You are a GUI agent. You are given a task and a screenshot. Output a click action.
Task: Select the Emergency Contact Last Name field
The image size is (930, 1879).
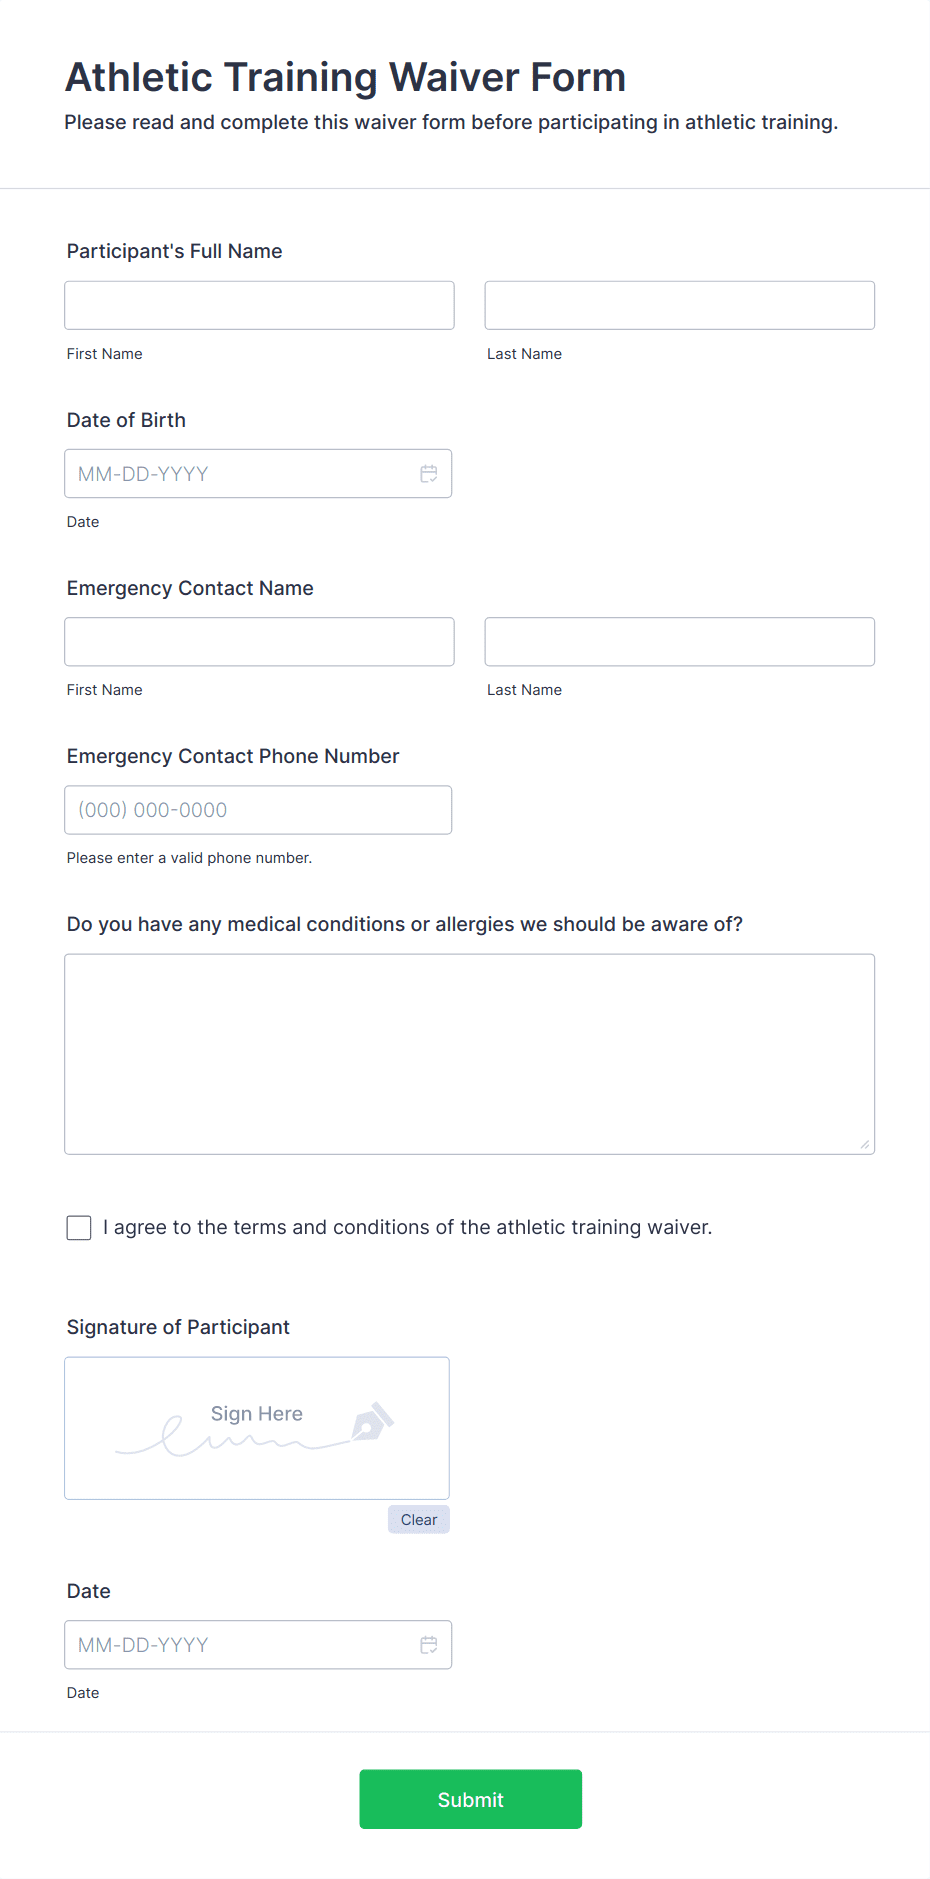pos(679,641)
